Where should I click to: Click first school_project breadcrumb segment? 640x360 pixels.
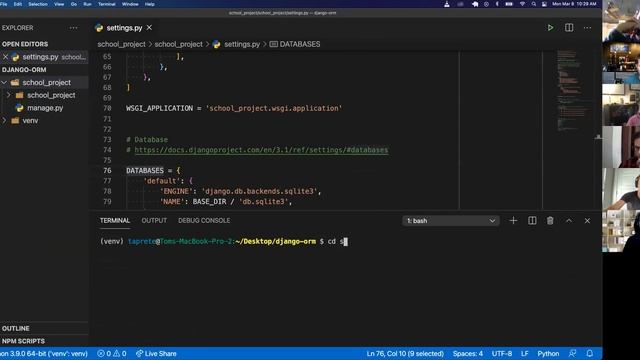pos(121,44)
